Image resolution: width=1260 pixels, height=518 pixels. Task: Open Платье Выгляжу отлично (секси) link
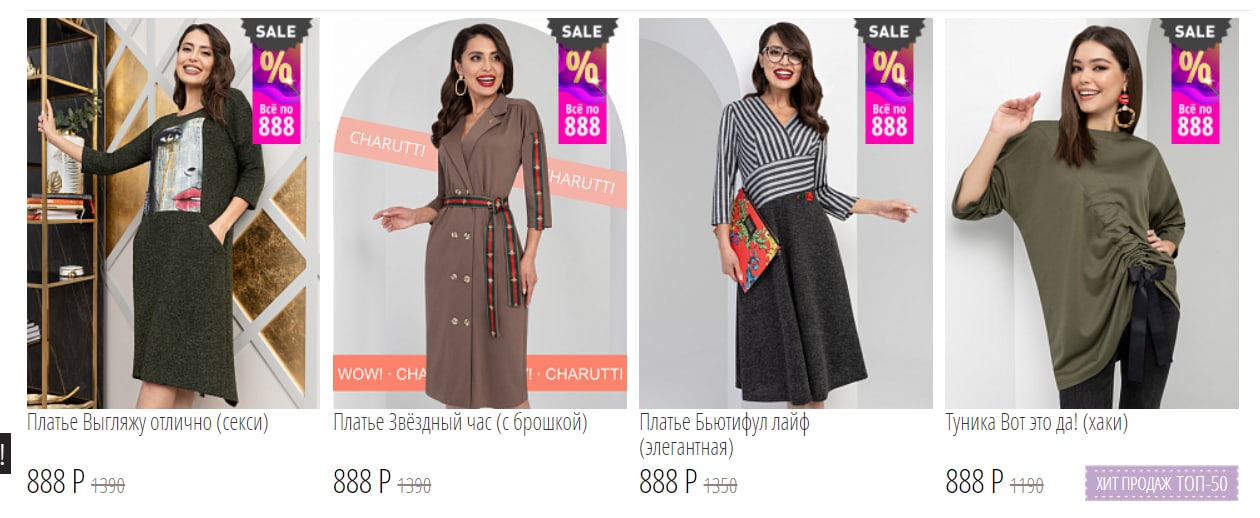click(x=148, y=423)
